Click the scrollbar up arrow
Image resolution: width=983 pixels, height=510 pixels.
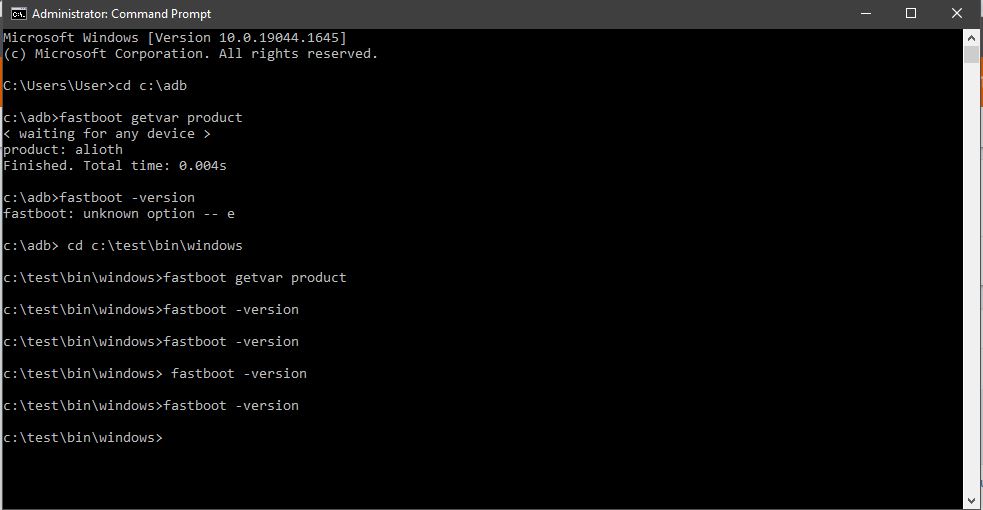[971, 38]
